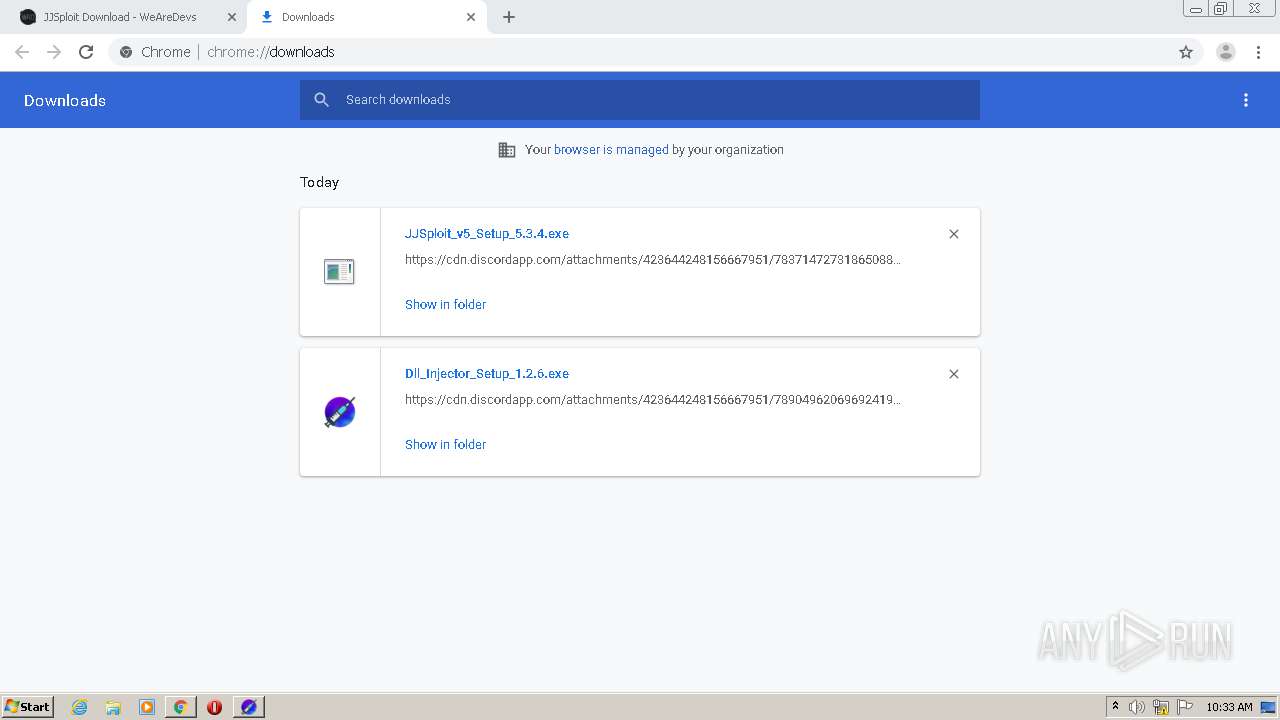This screenshot has height=720, width=1280.
Task: Open the Chrome profile avatar icon
Action: [x=1226, y=52]
